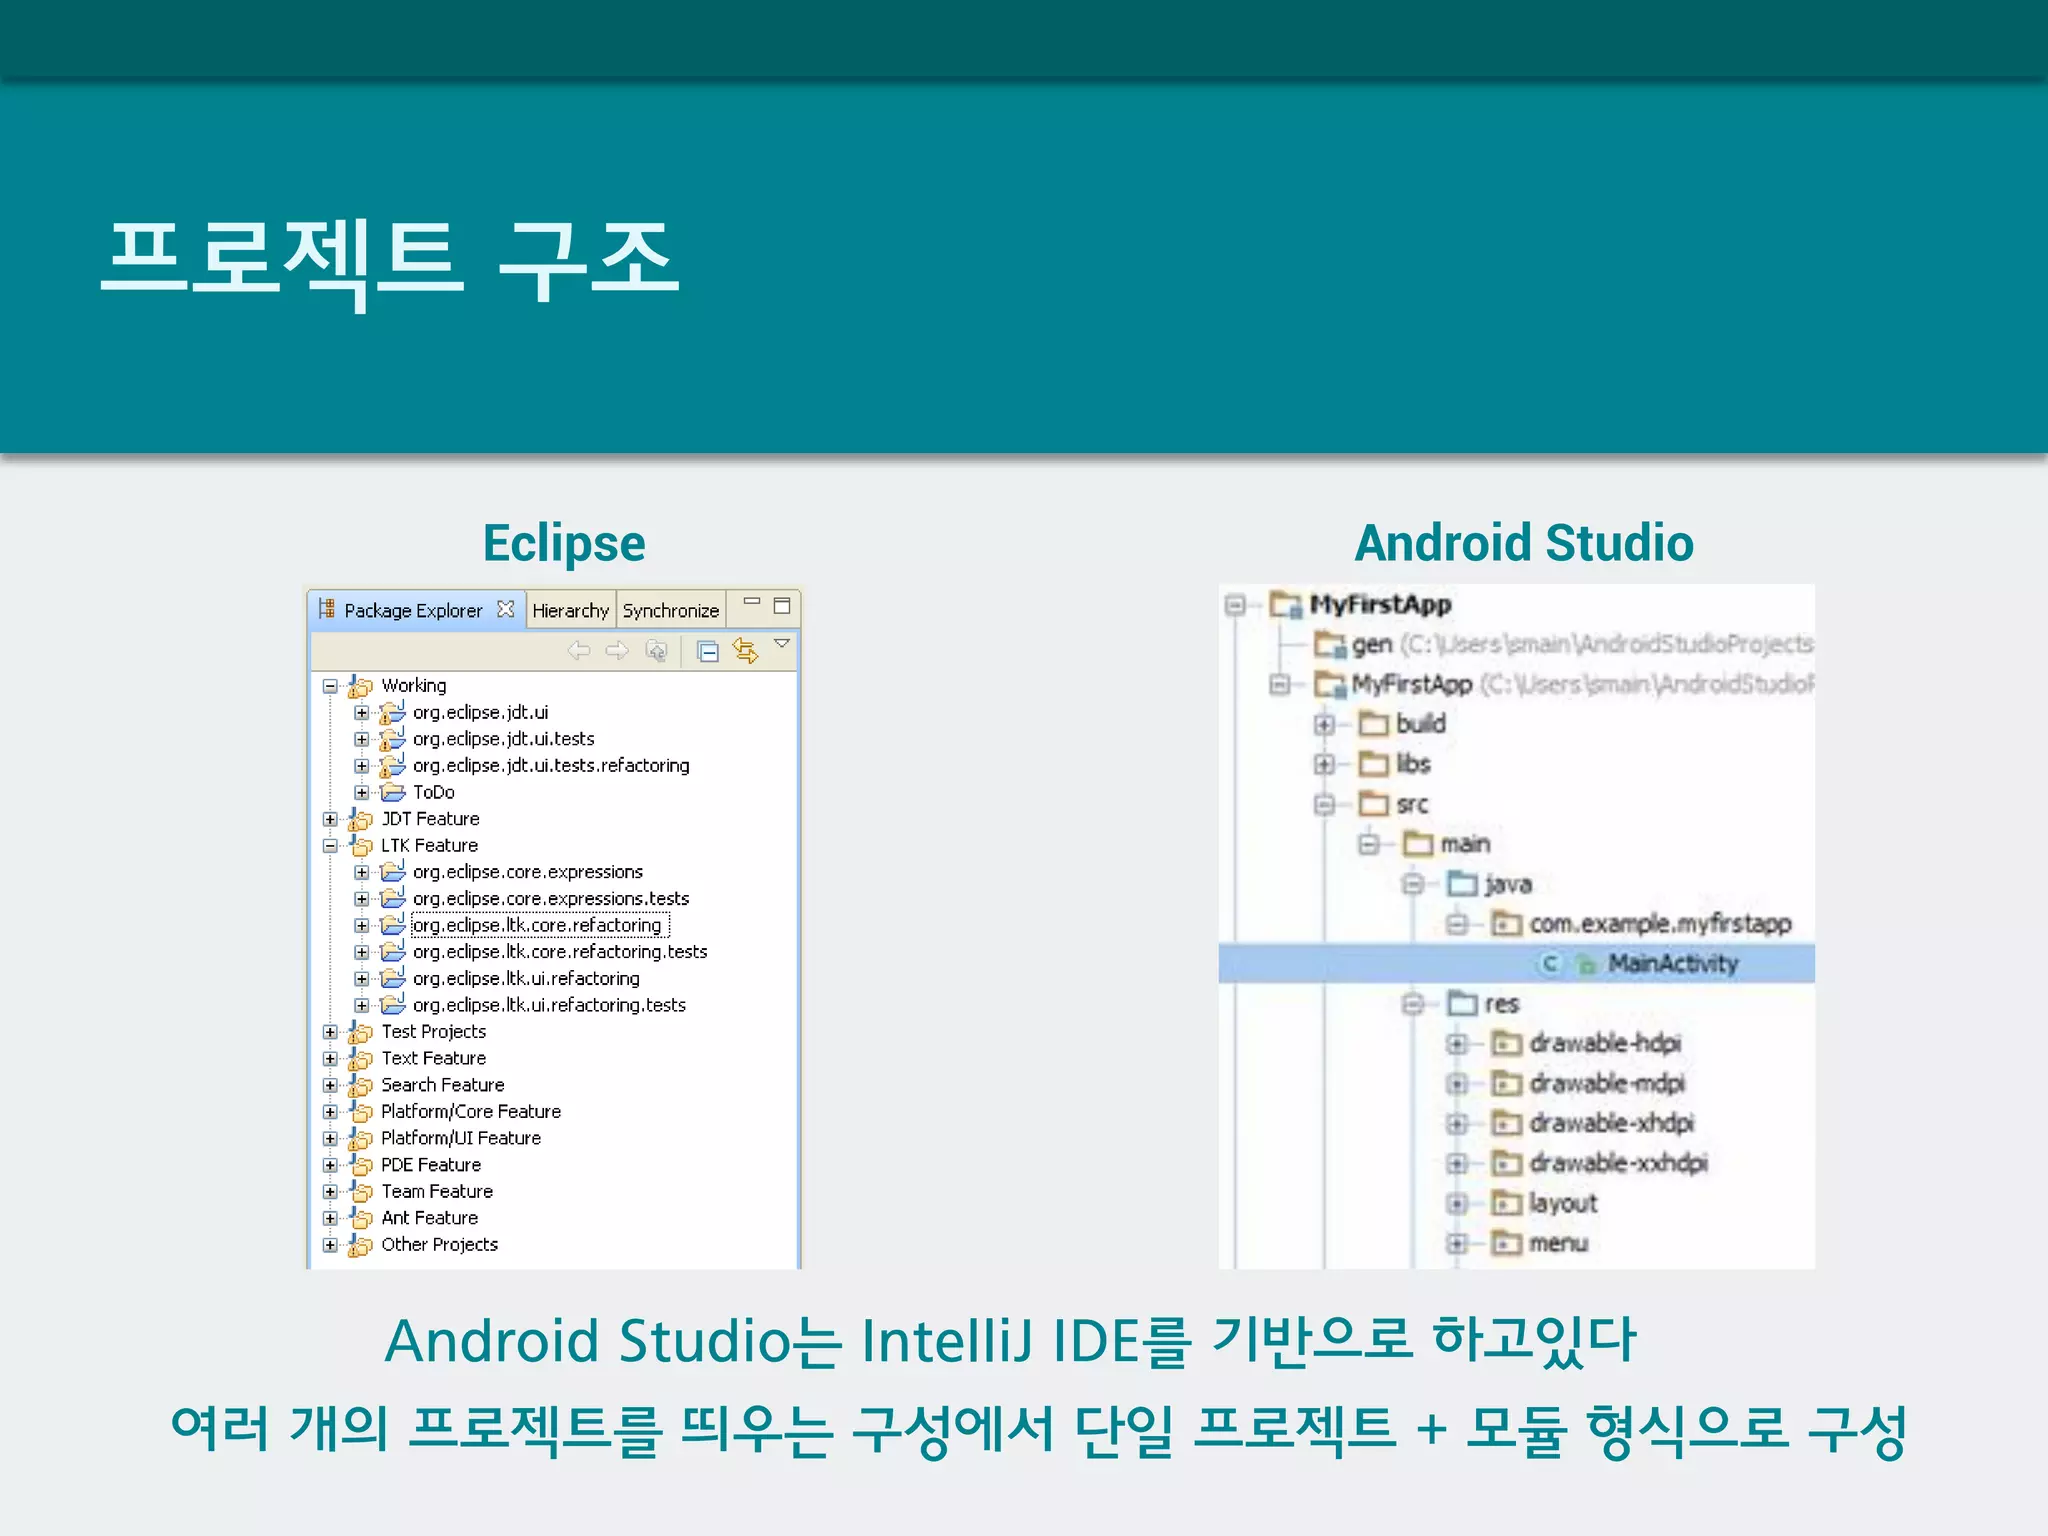Click the src folder icon
Image resolution: width=2048 pixels, height=1536 pixels.
pos(1374,804)
